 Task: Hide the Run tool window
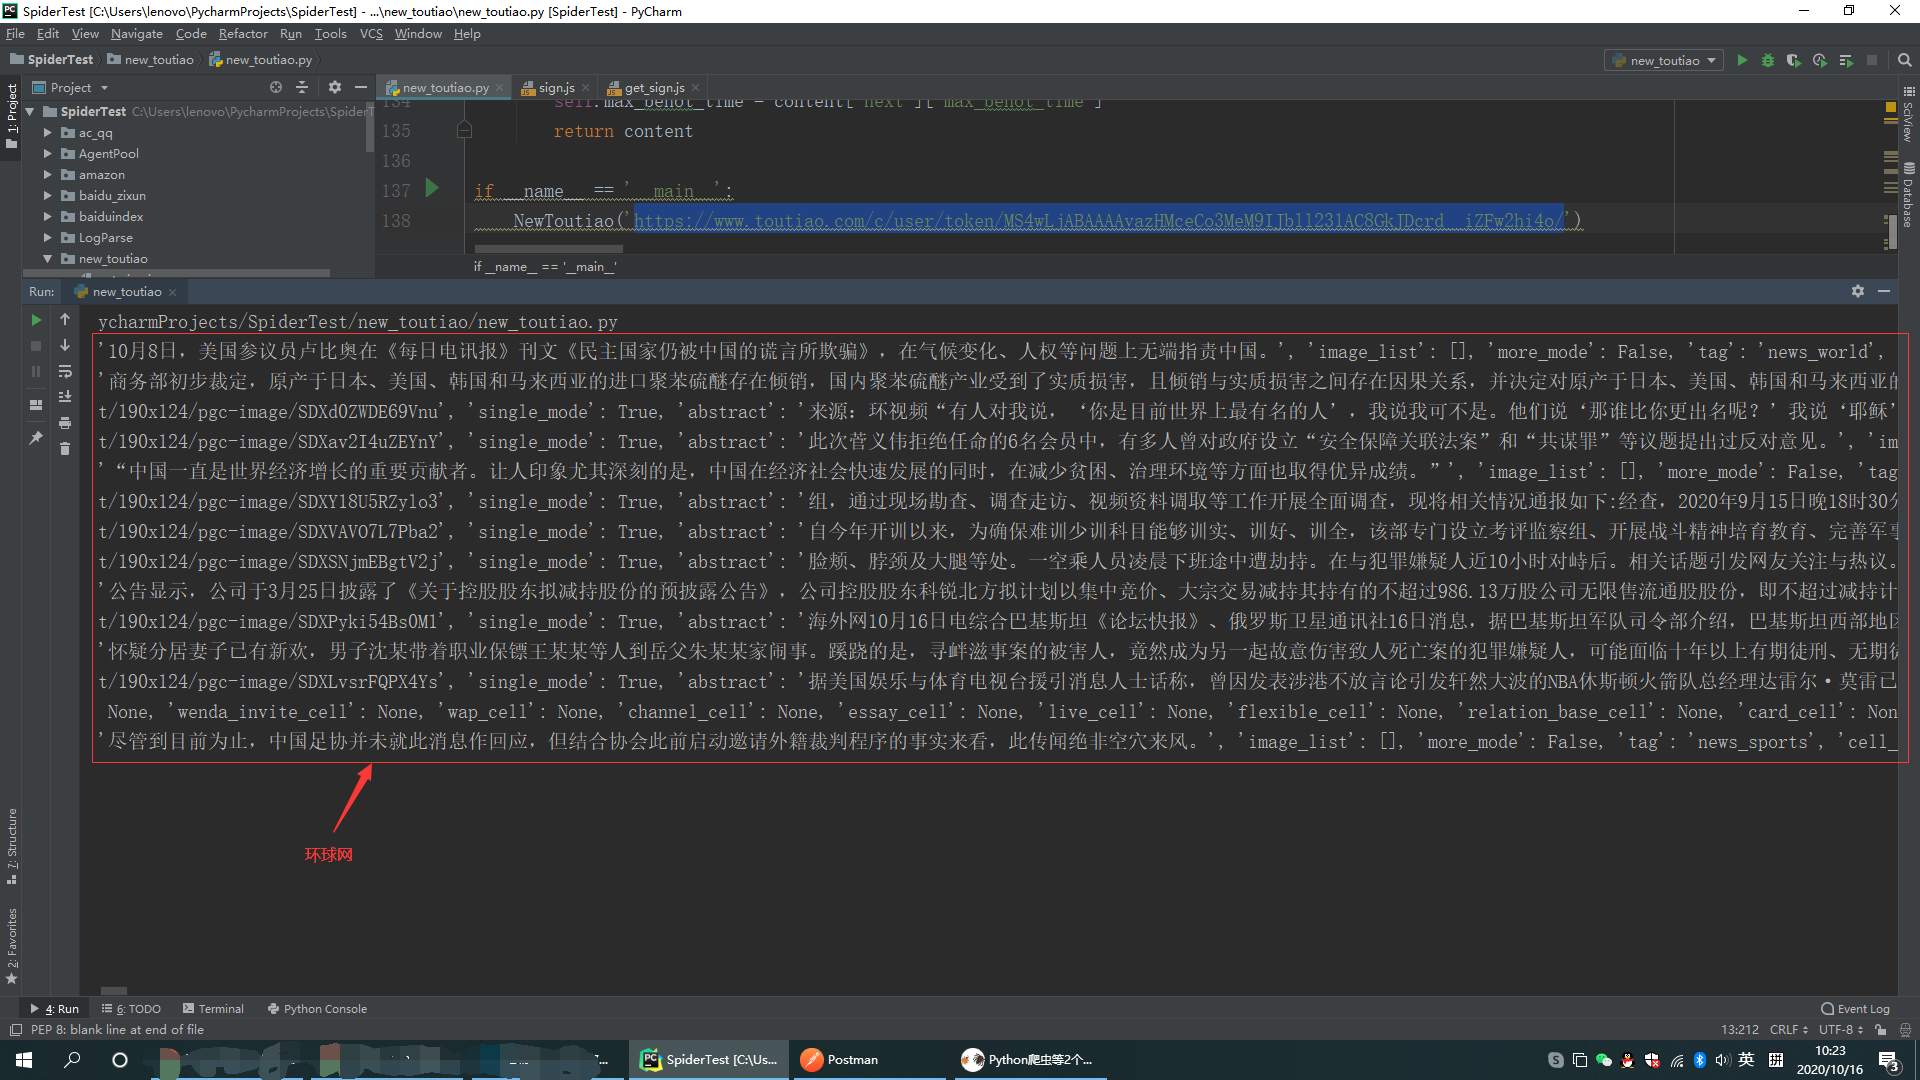(x=1884, y=291)
